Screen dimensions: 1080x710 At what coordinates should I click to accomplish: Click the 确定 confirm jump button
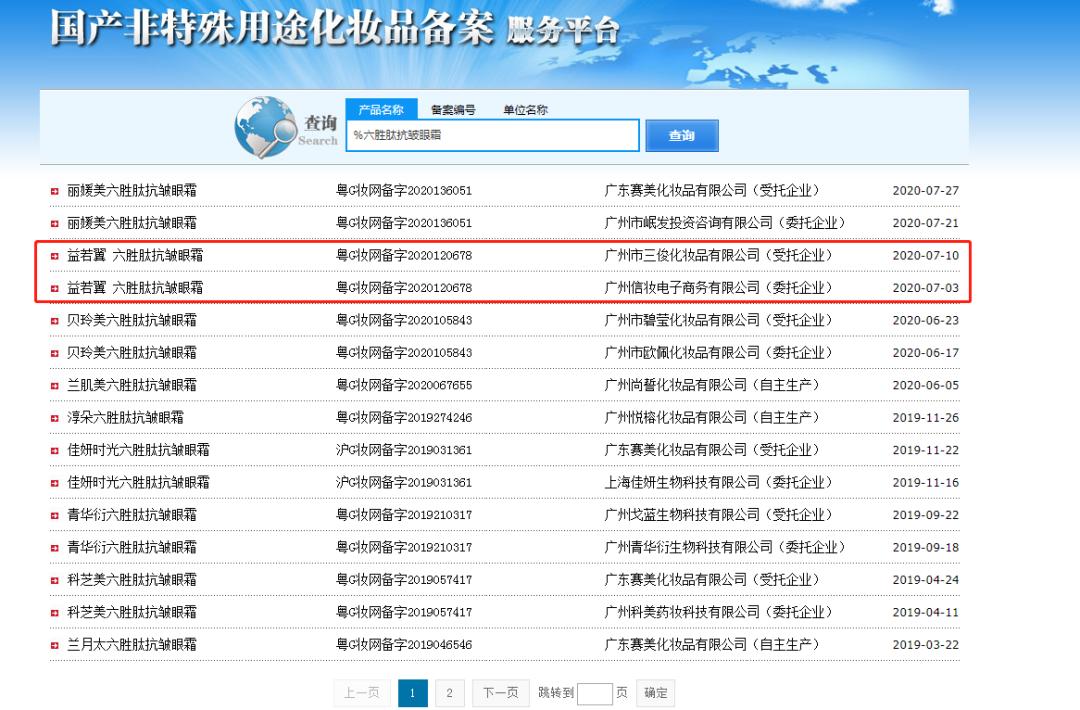click(656, 693)
